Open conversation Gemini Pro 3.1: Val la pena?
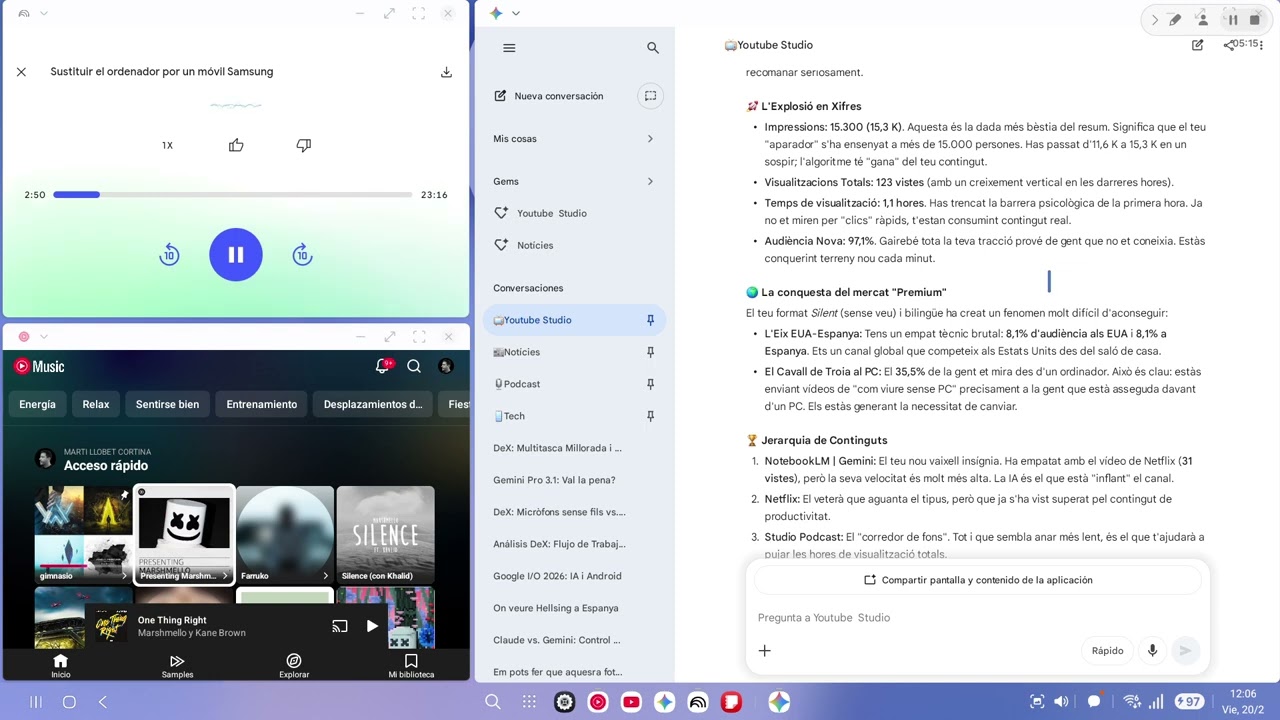The image size is (1280, 720). coord(554,480)
